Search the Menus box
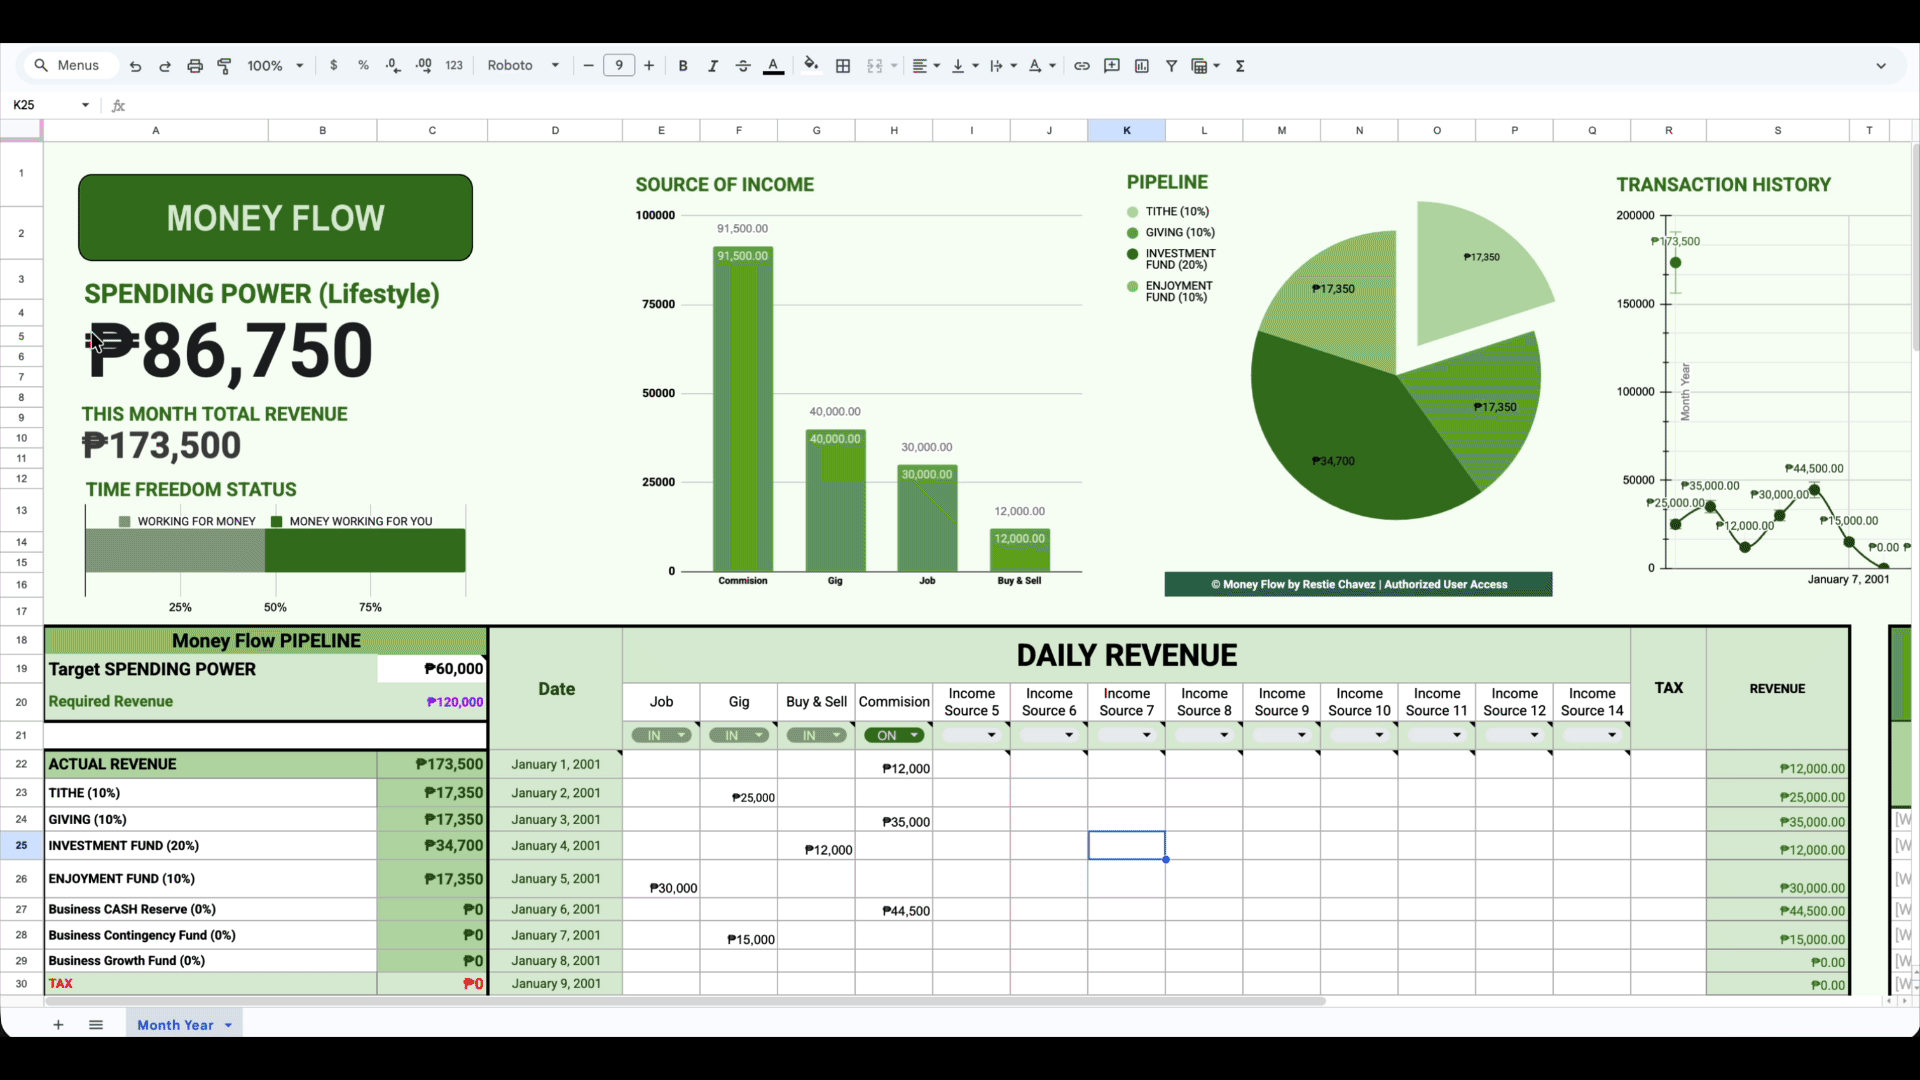Image resolution: width=1920 pixels, height=1080 pixels. coord(70,66)
